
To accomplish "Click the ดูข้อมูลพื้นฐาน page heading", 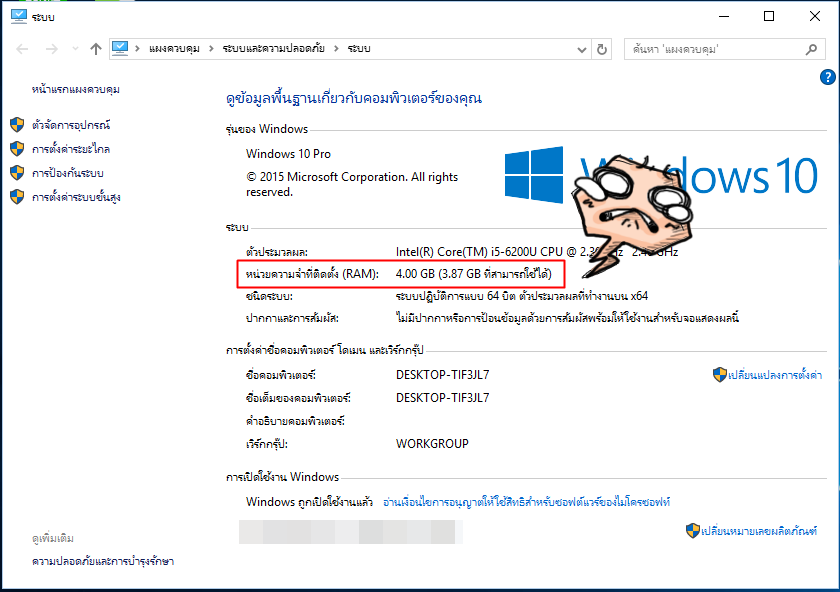I will (x=354, y=99).
